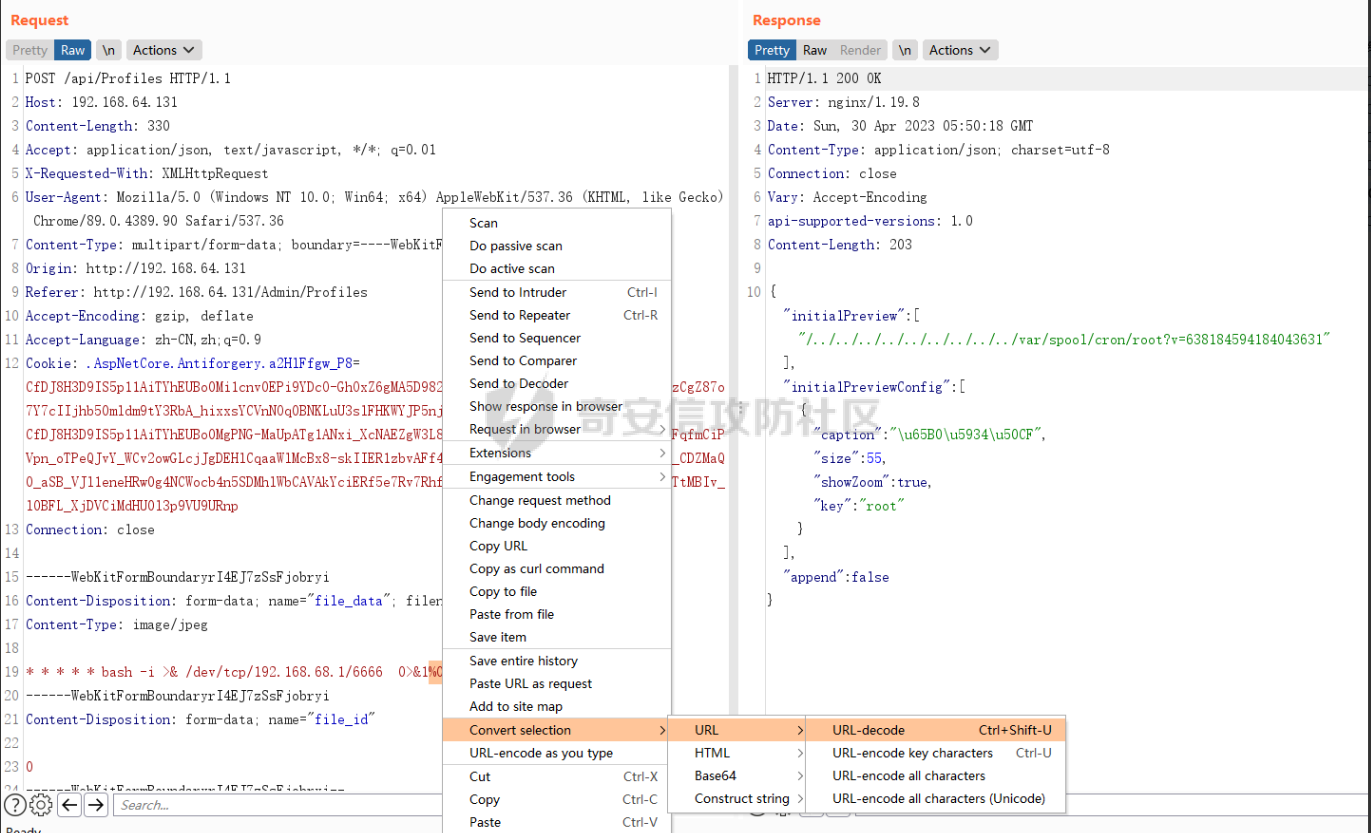Expand the URL conversion submenu

tap(737, 730)
